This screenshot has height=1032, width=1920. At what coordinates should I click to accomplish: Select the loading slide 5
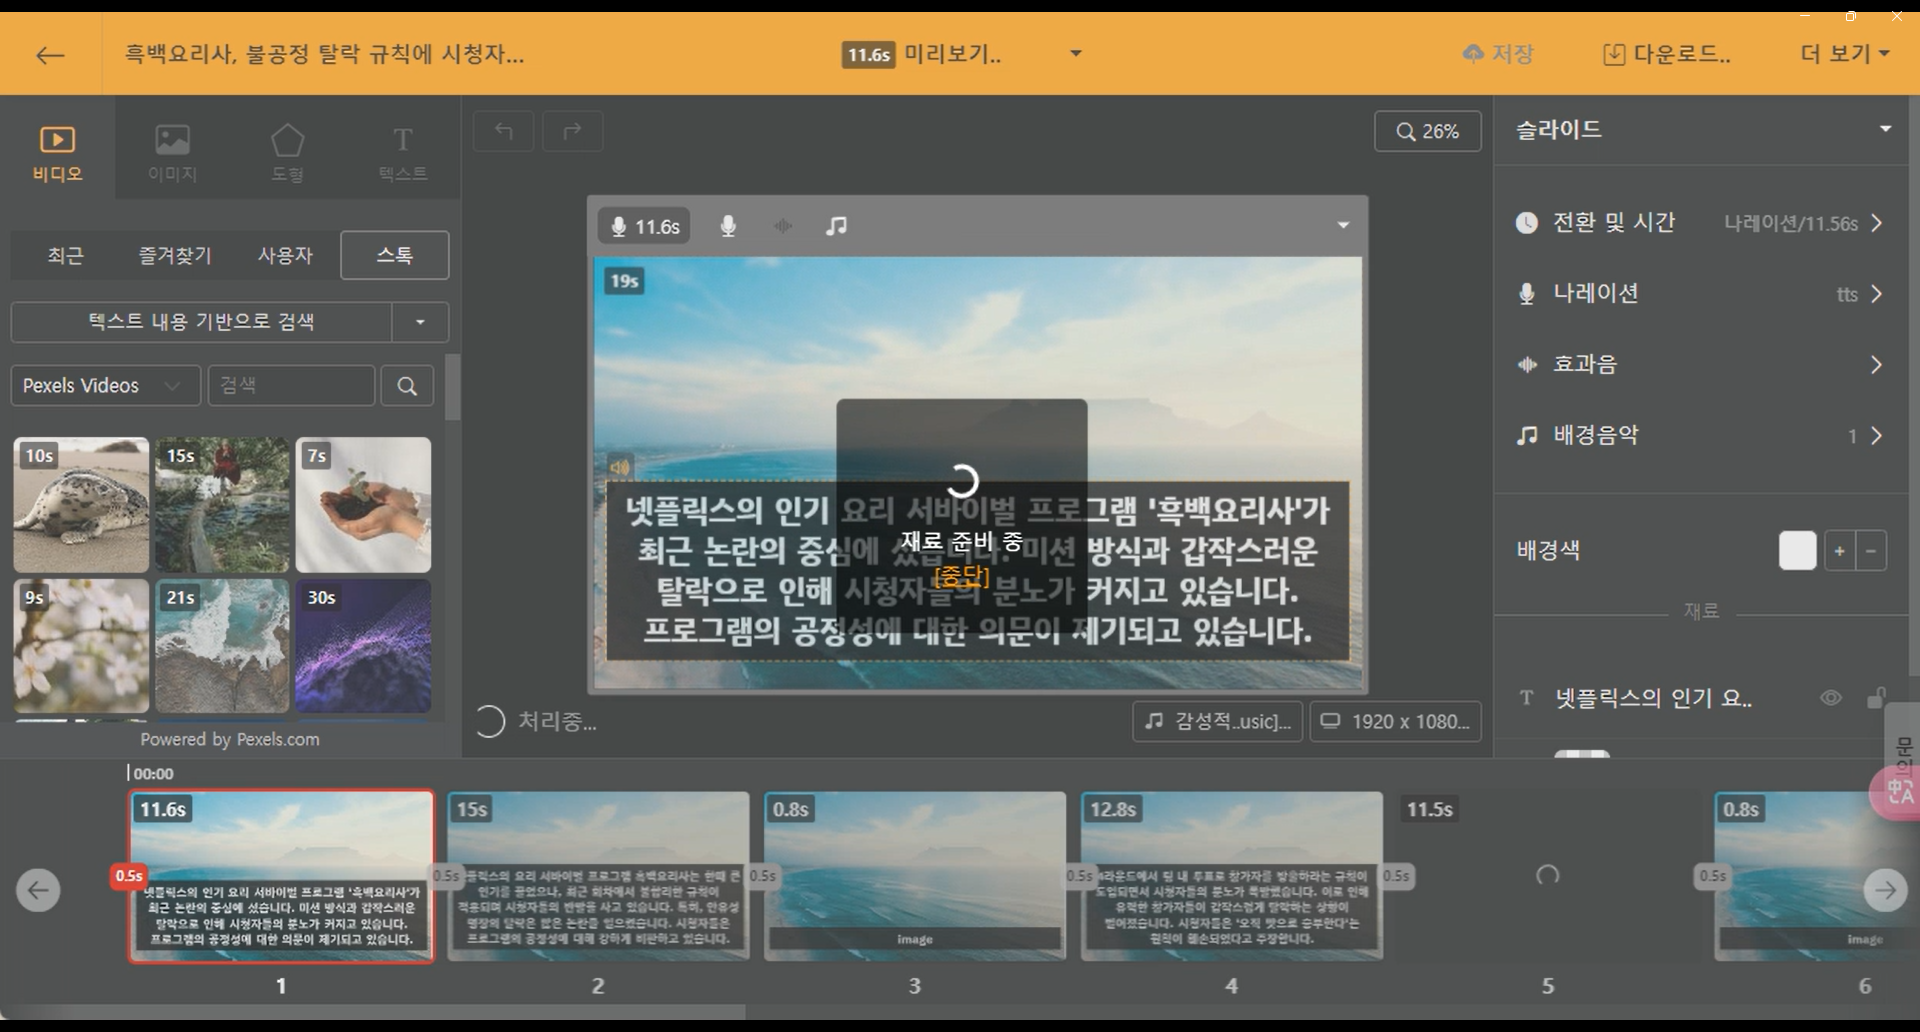(x=1548, y=876)
